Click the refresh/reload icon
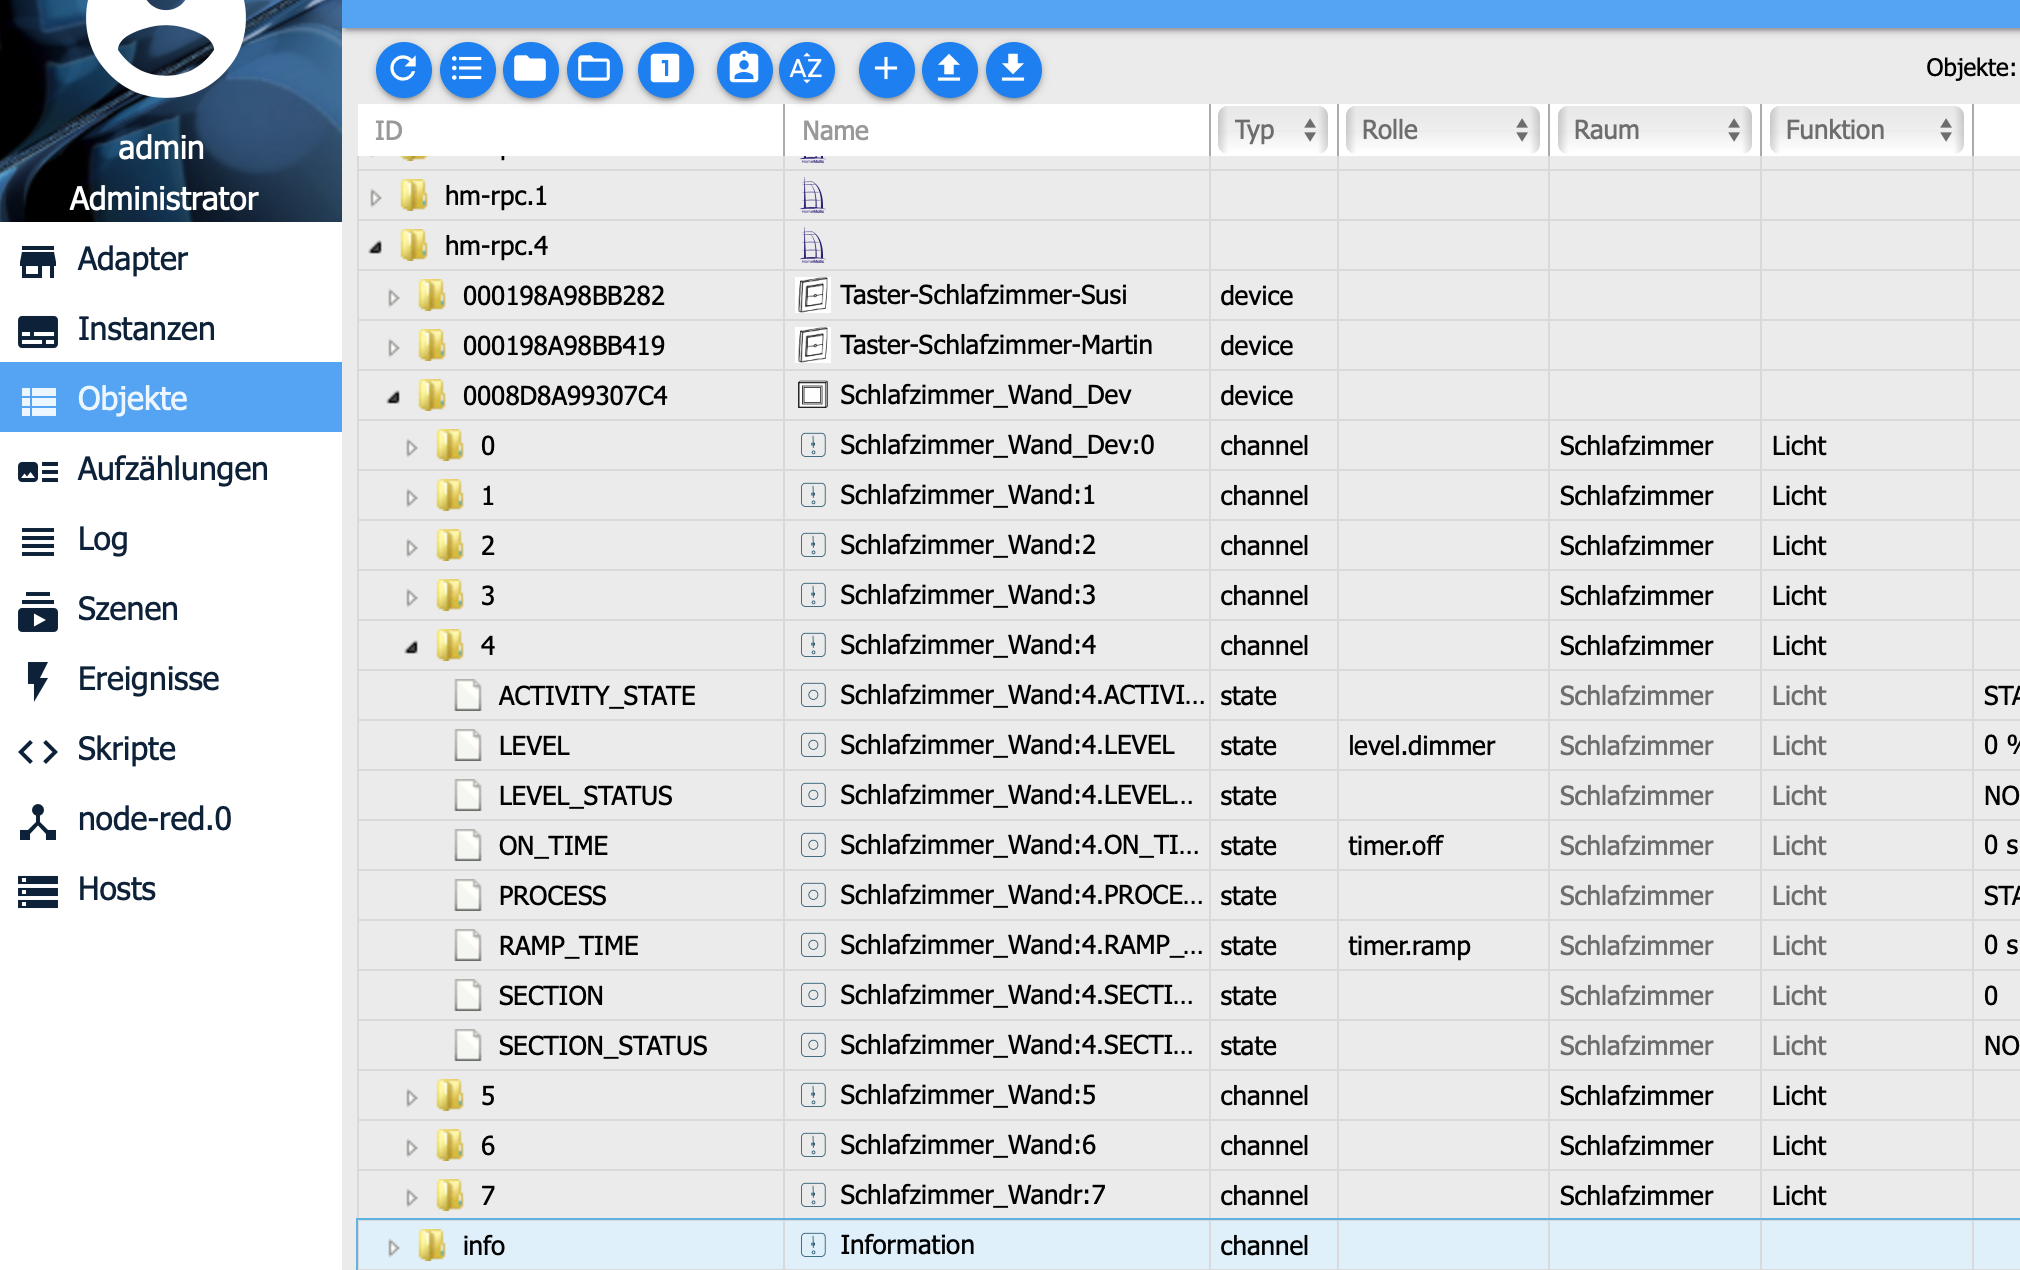Screen dimensions: 2020x1270 (x=402, y=67)
